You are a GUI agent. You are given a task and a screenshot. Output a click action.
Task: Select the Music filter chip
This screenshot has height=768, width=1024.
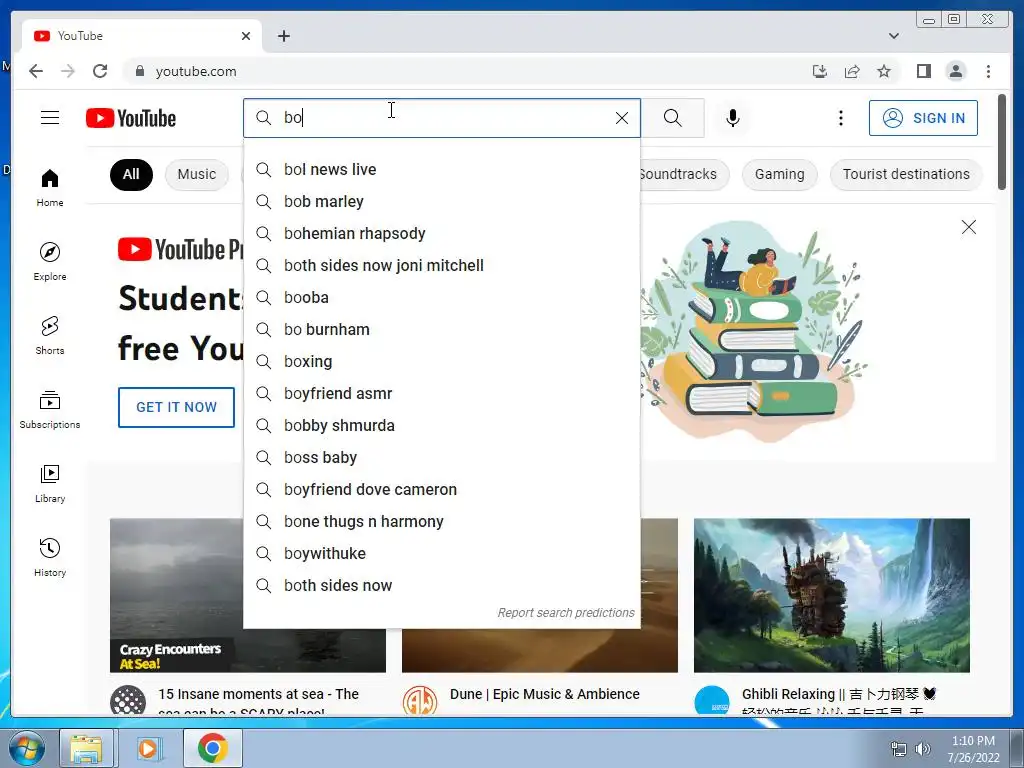click(197, 174)
